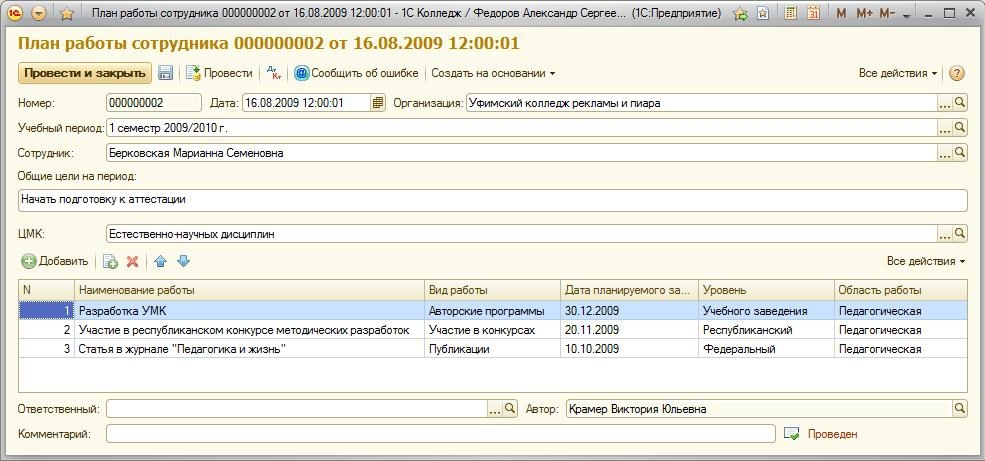Open the top "Все действия" menu

[x=898, y=73]
